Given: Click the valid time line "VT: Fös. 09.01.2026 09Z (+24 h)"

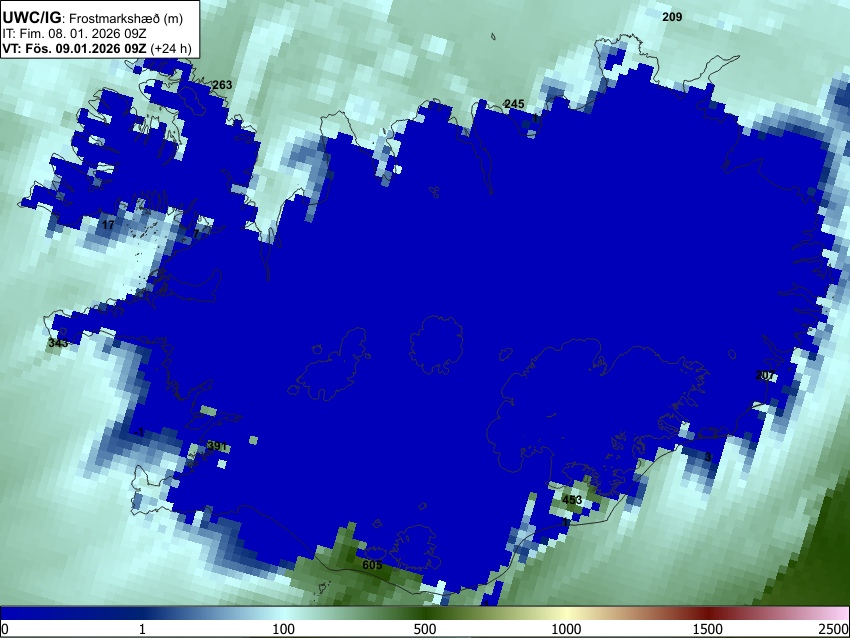Looking at the screenshot, I should pos(97,48).
